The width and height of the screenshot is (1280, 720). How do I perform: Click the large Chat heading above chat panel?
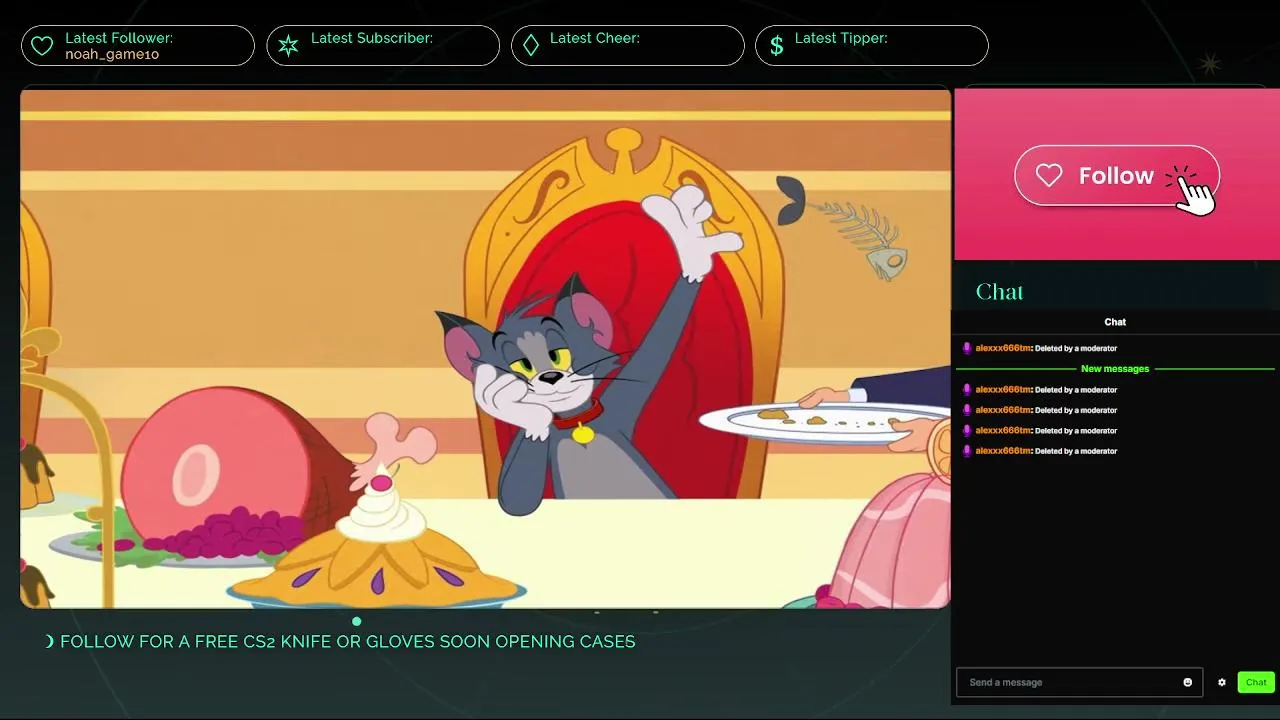(999, 292)
